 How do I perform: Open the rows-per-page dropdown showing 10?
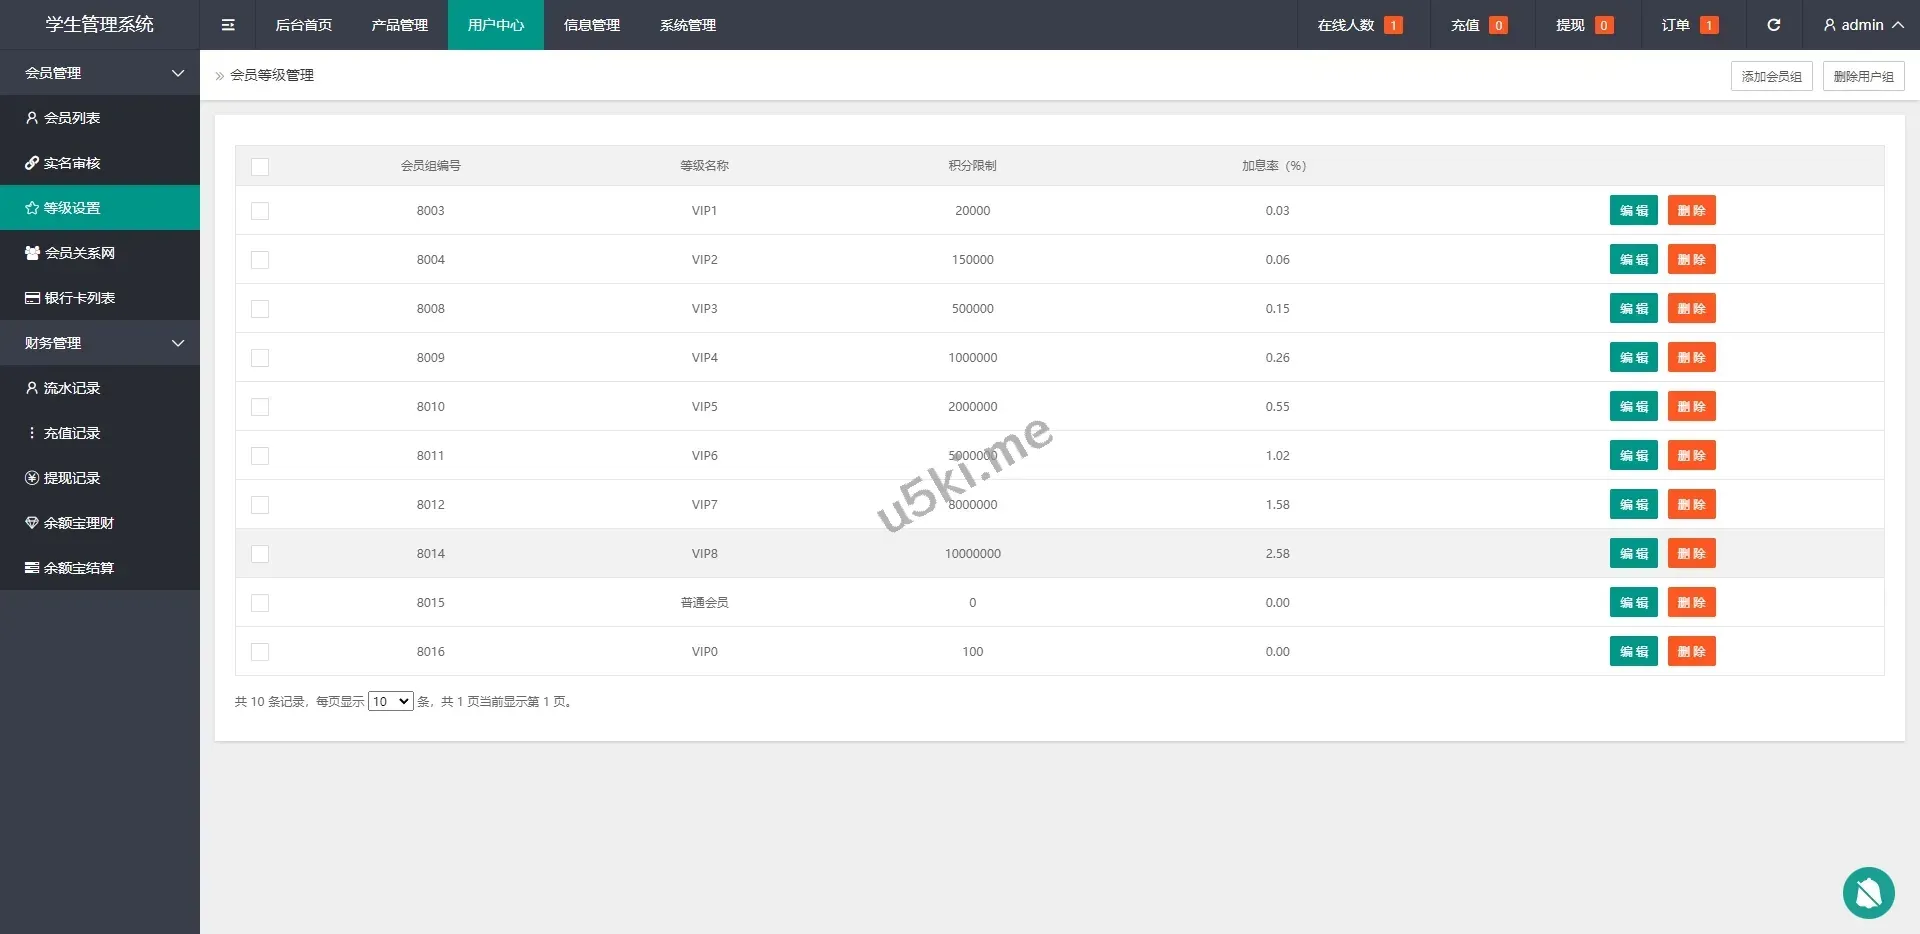coord(390,702)
